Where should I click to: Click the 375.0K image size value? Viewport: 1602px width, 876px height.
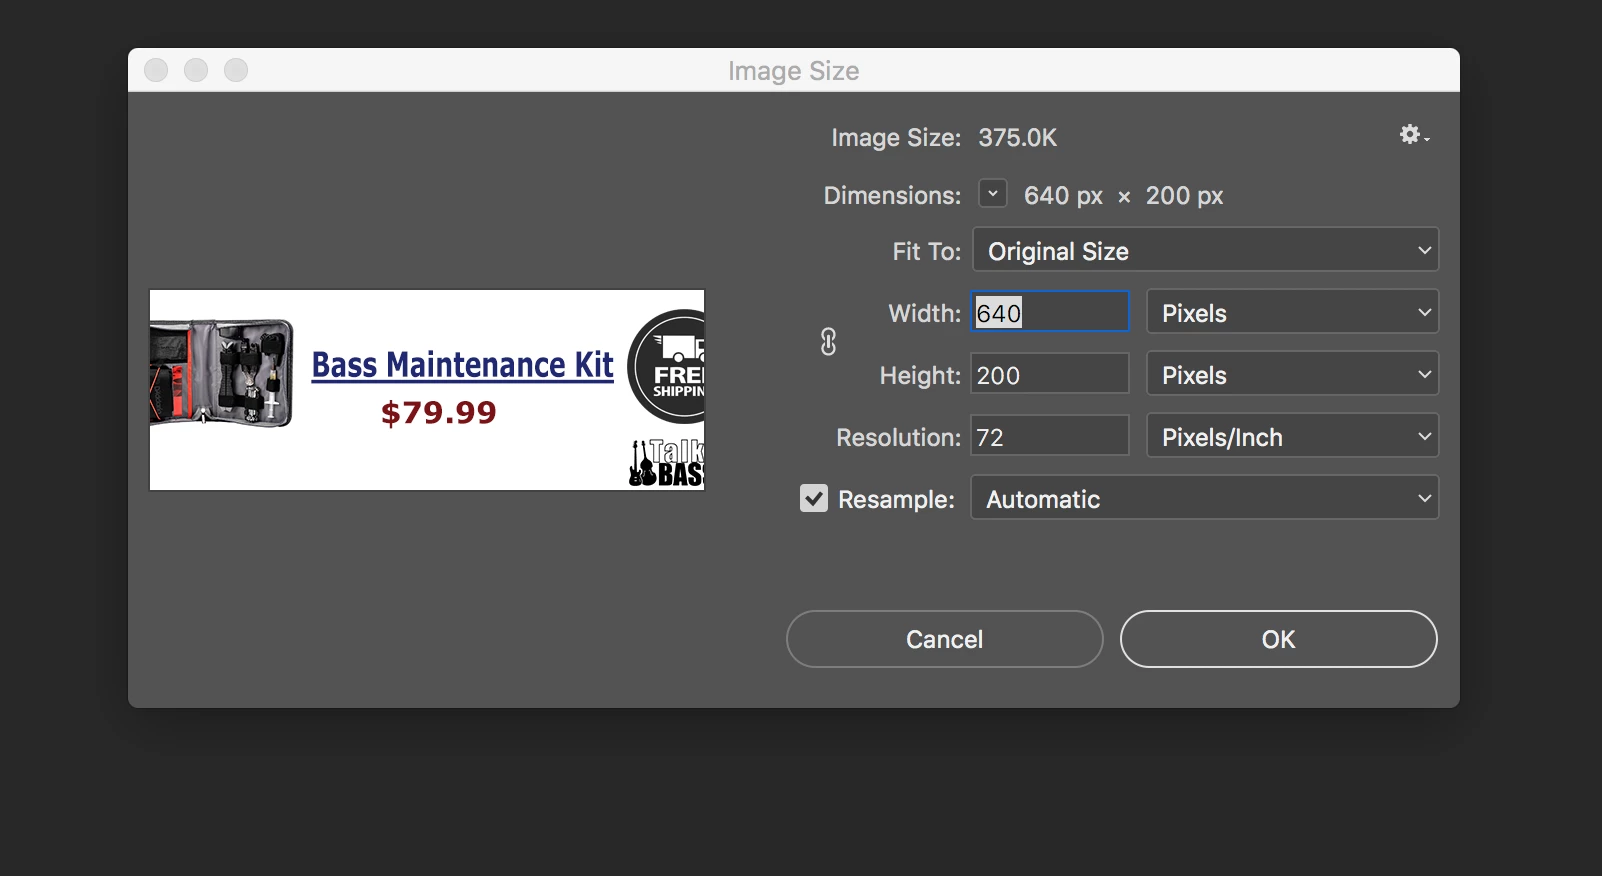(x=1017, y=138)
